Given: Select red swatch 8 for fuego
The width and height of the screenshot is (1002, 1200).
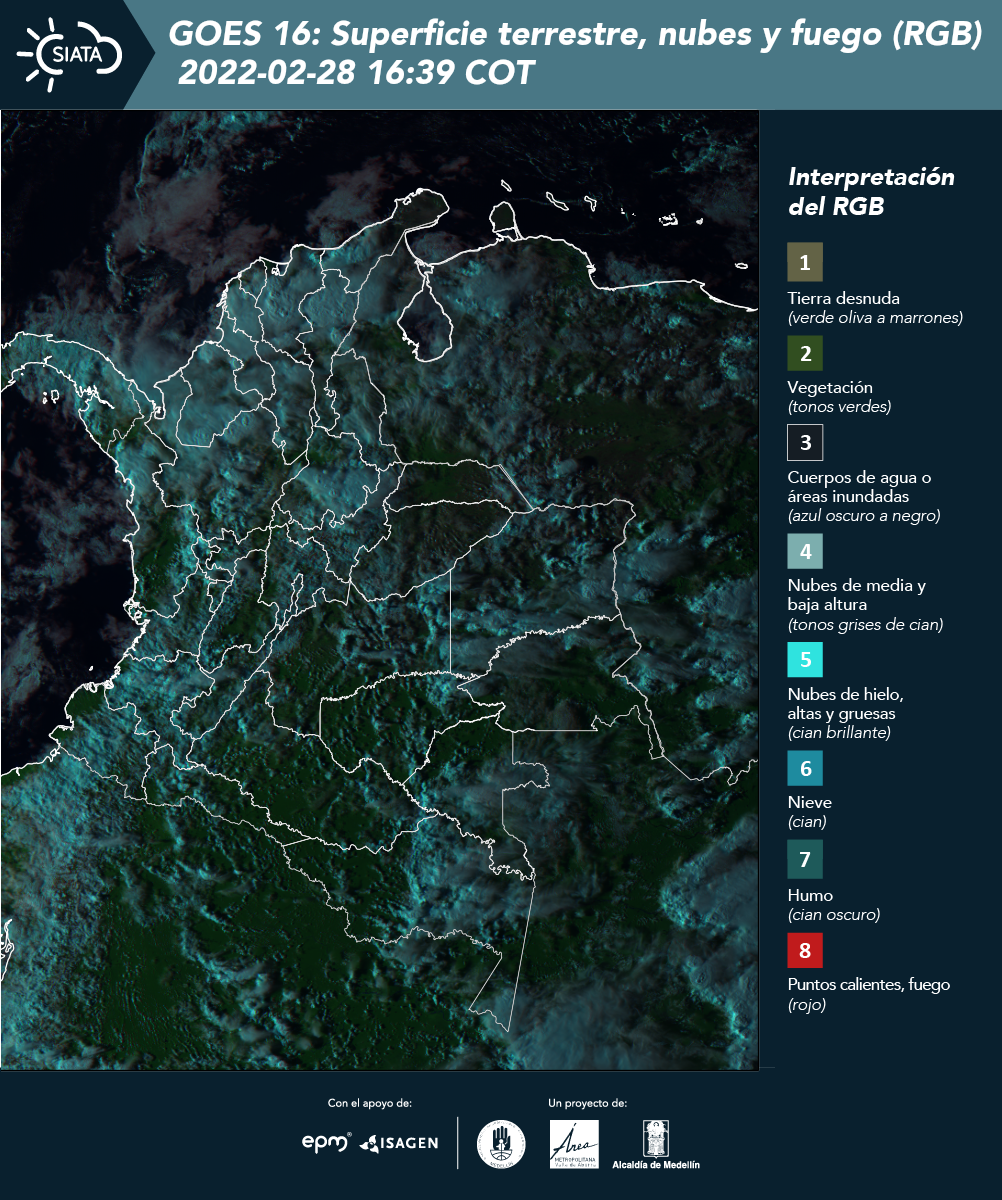Looking at the screenshot, I should (805, 949).
